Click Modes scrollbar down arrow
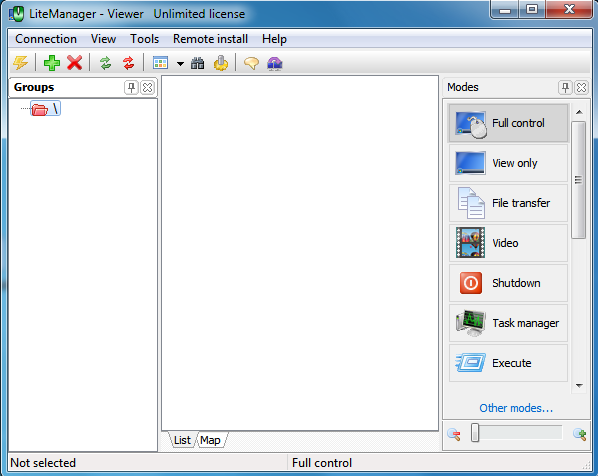The image size is (598, 476). coord(579,386)
